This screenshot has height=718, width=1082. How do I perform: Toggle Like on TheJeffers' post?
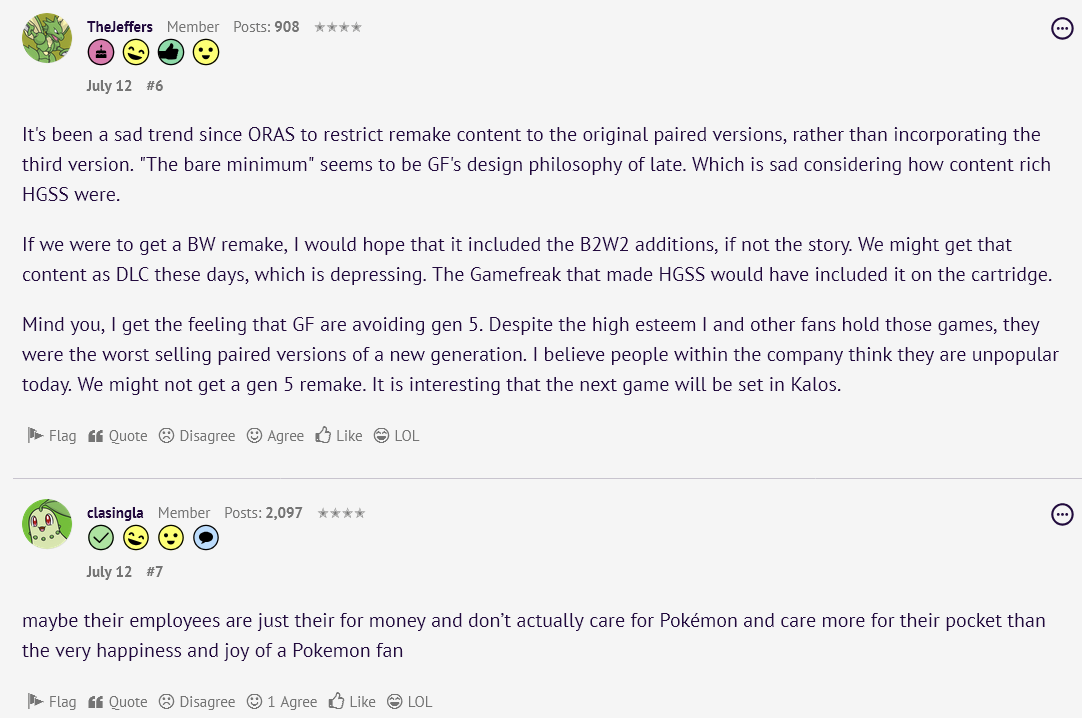(339, 436)
